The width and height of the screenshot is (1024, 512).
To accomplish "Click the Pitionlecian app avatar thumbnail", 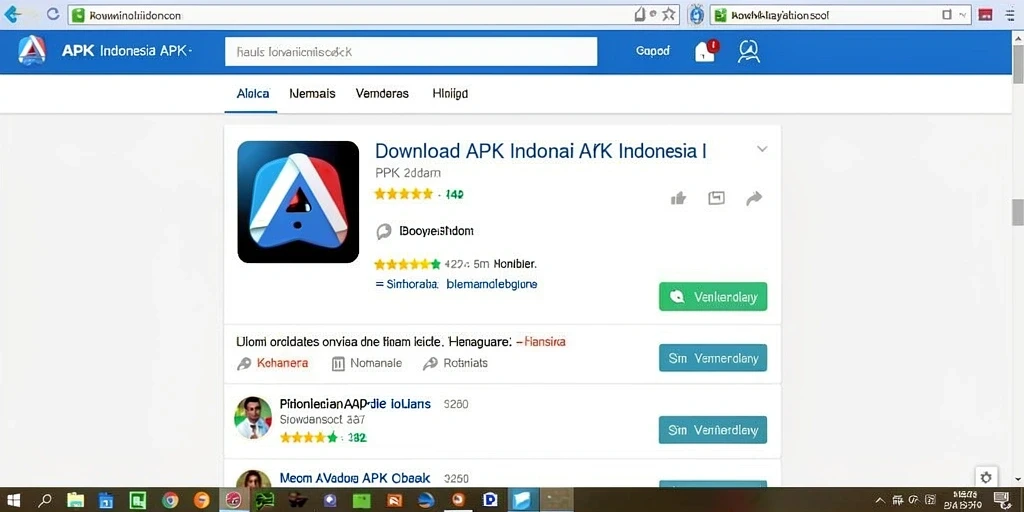I will coord(253,417).
